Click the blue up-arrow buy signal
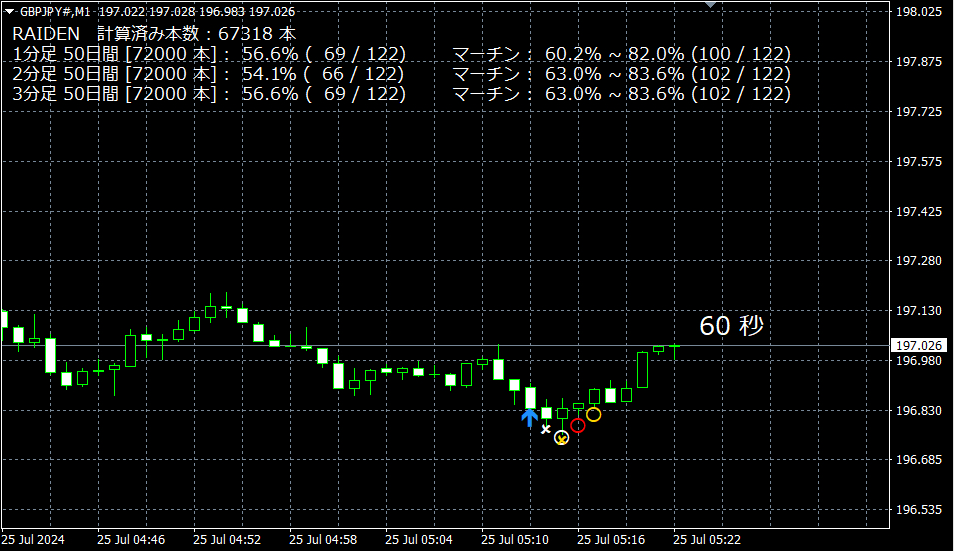 (x=529, y=418)
